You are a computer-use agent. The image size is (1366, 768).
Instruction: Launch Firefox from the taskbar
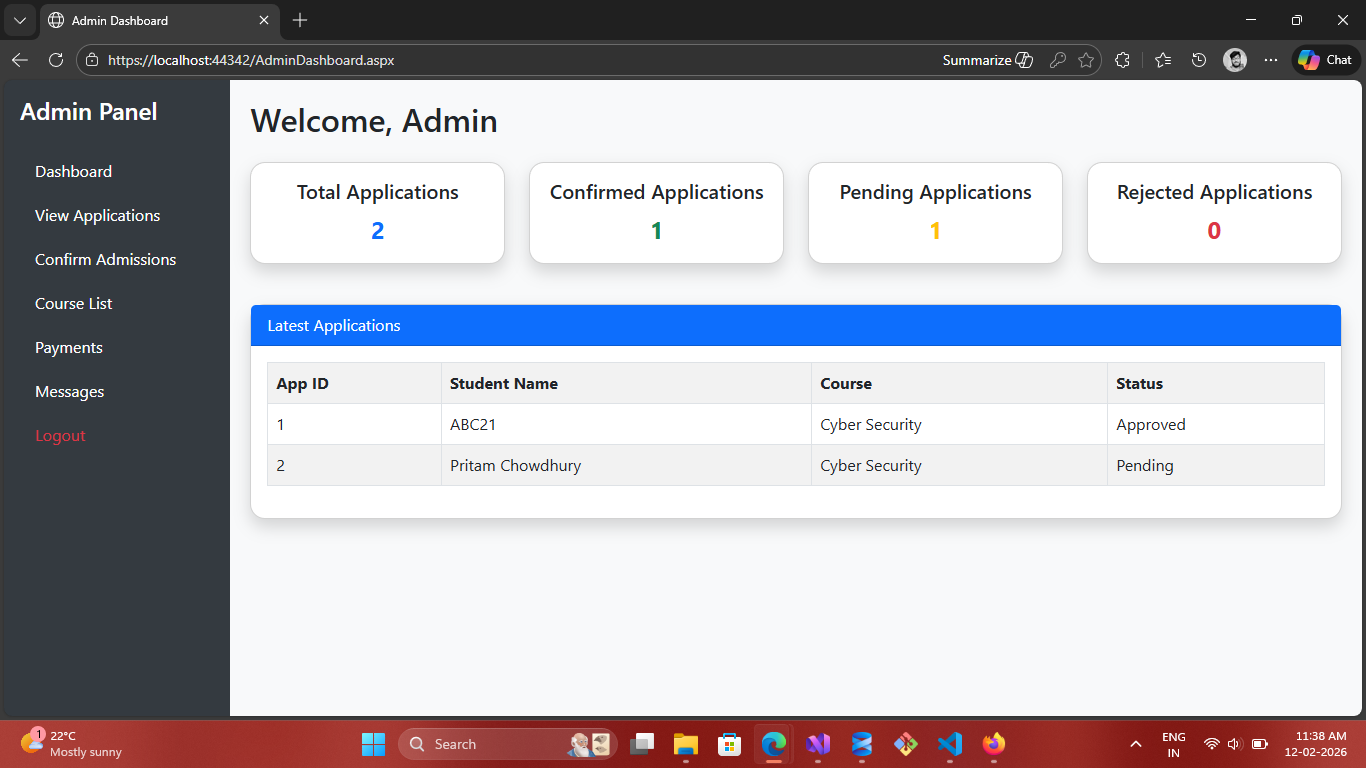coord(993,744)
